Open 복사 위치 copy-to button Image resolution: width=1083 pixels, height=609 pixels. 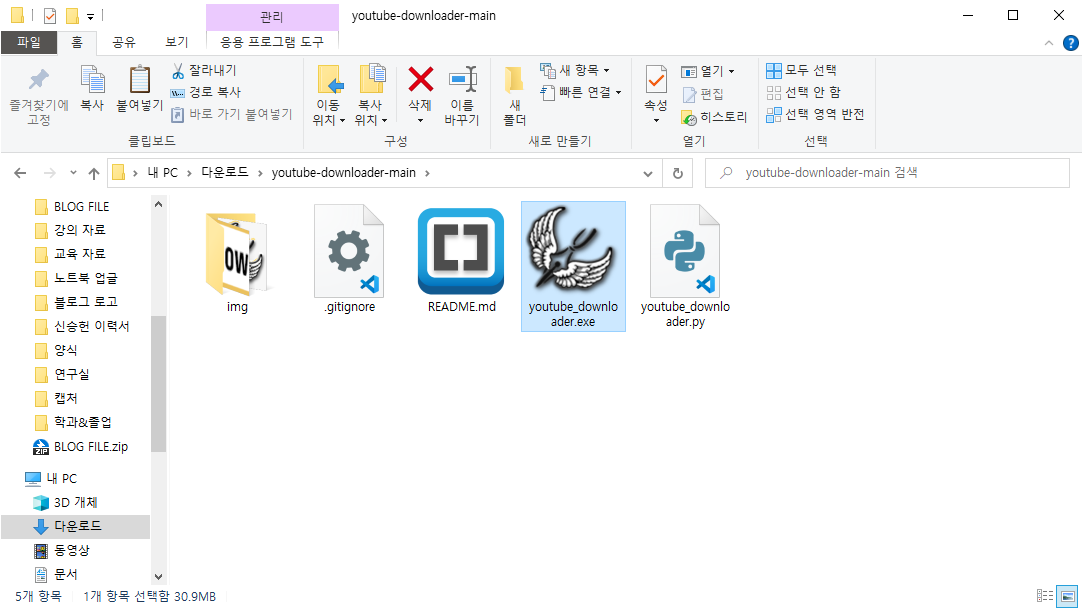(x=371, y=95)
